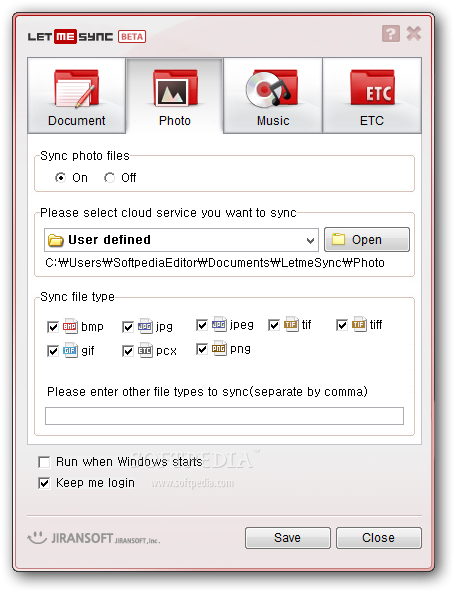This screenshot has height=592, width=455.
Task: Click the 'User defined' text in combo box
Action: pos(110,240)
